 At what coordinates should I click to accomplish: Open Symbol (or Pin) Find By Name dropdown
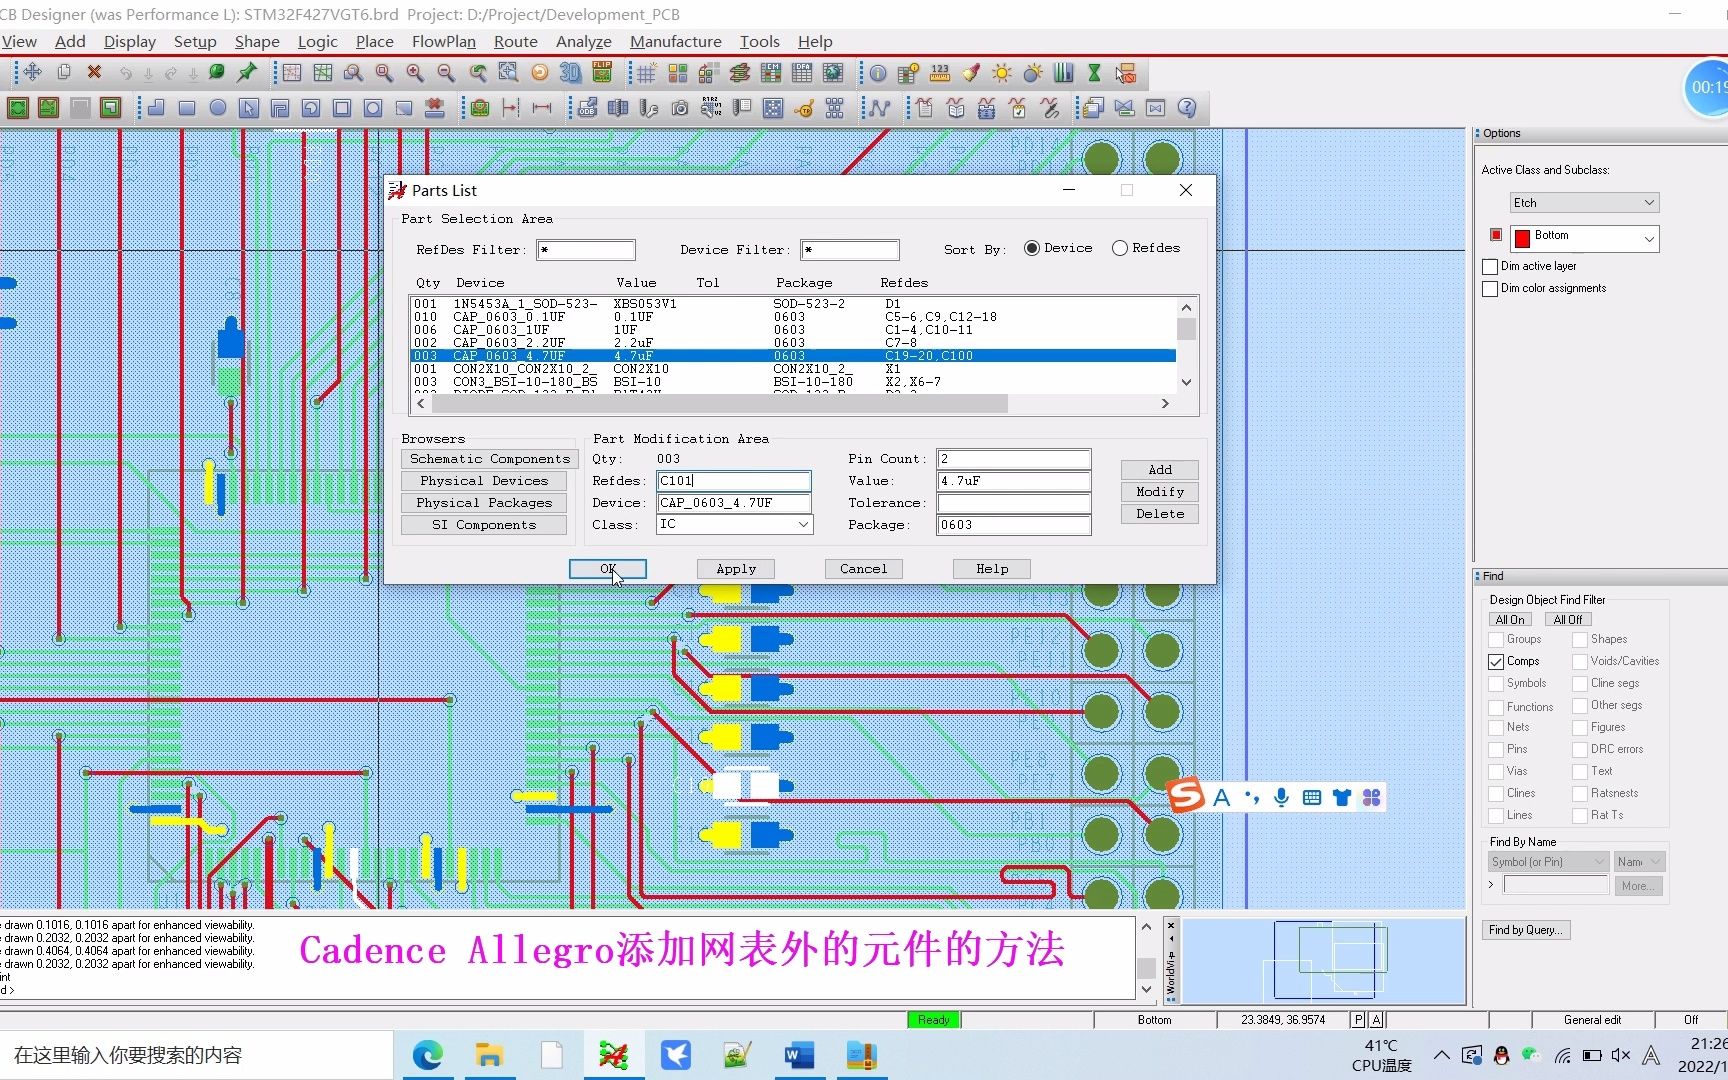pos(1548,862)
